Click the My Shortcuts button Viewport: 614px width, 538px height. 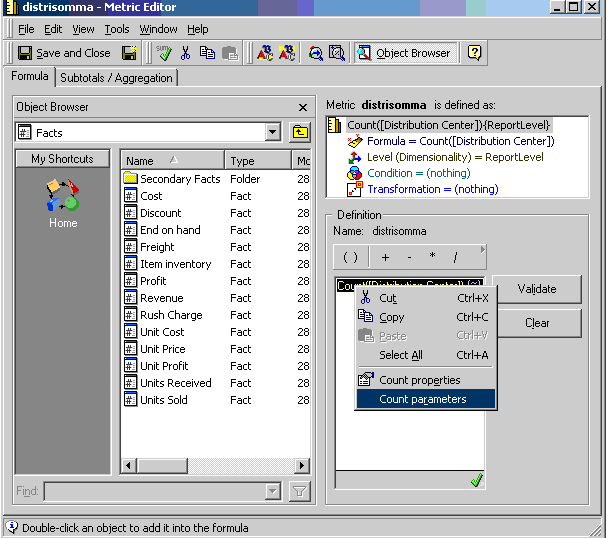point(63,159)
